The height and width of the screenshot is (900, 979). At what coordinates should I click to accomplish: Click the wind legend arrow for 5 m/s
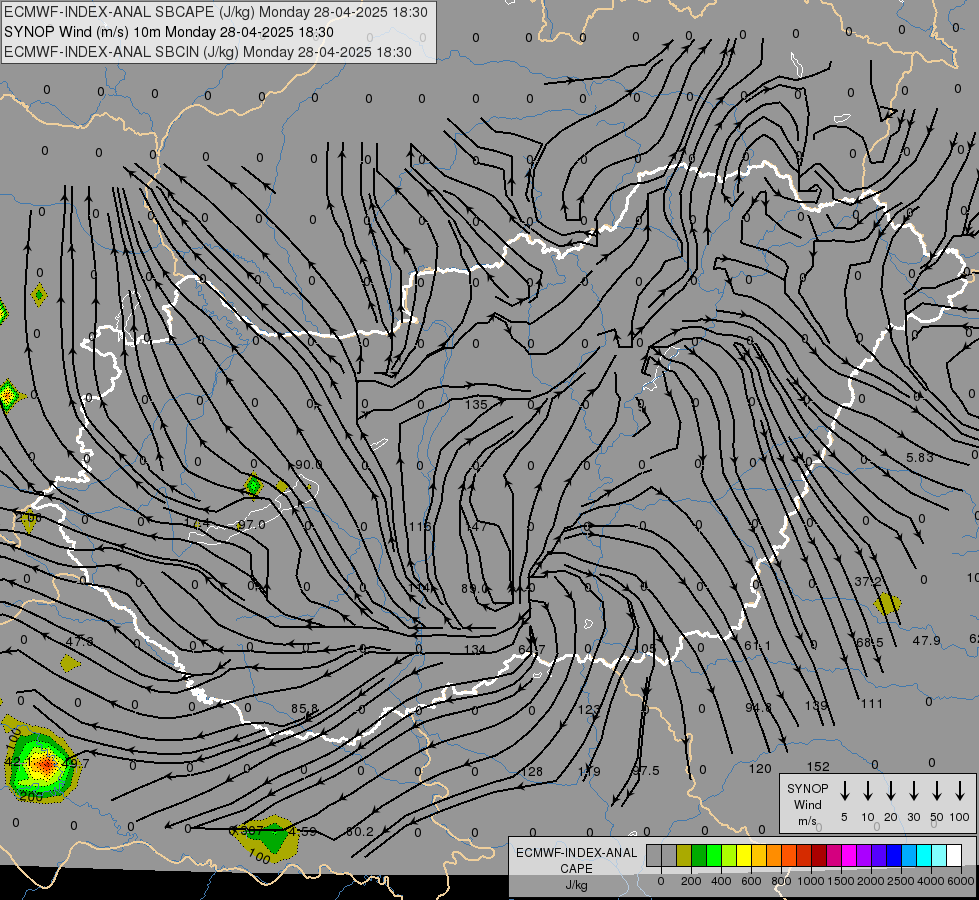coord(844,791)
